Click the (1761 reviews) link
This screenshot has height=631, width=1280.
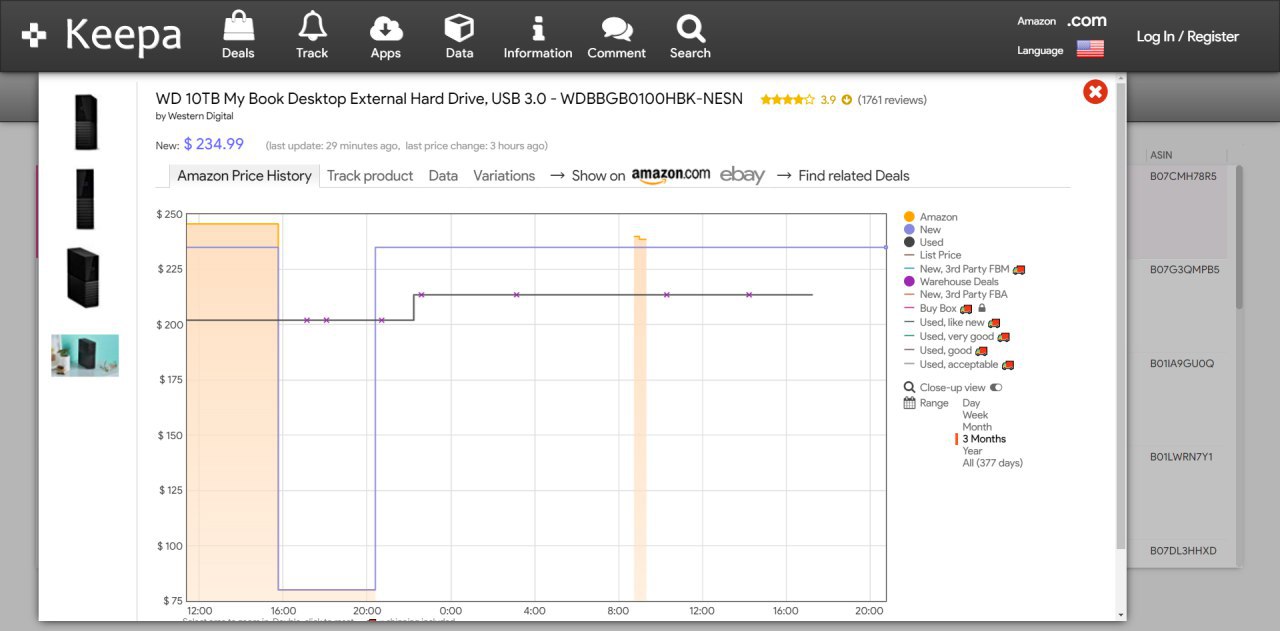click(892, 100)
